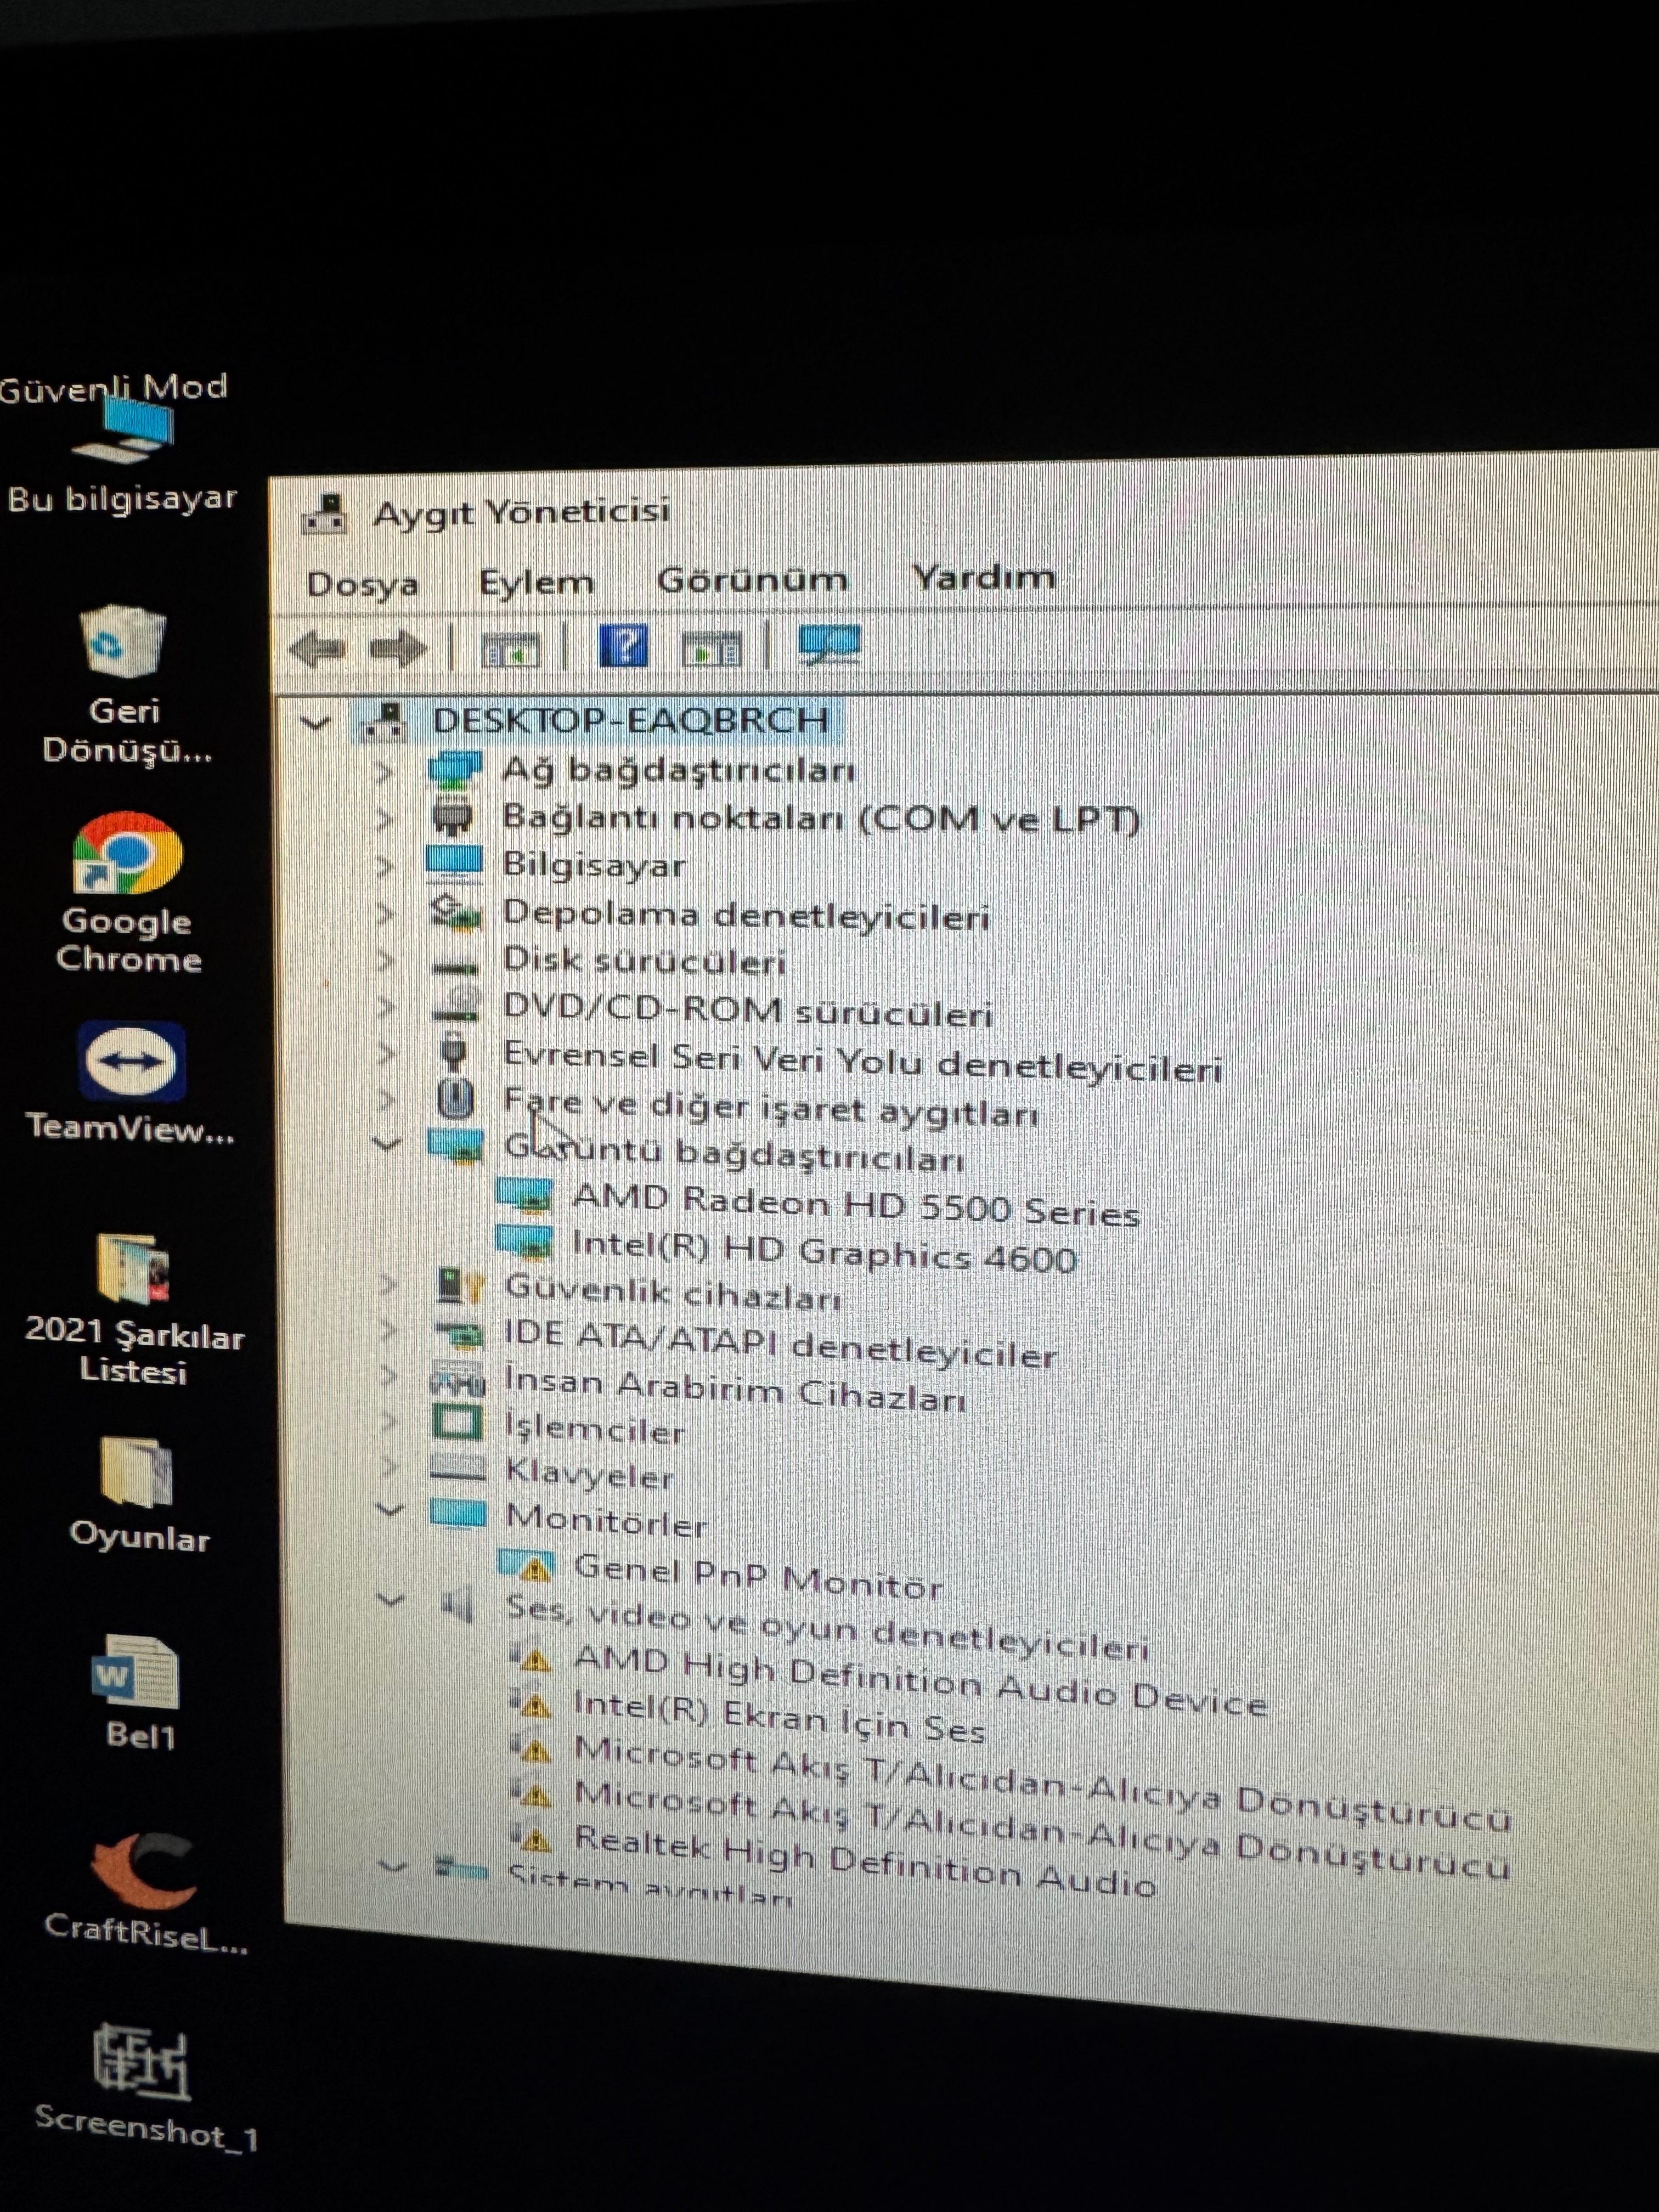Click the Back arrow in Device Manager toolbar
1659x2212 pixels.
[317, 649]
